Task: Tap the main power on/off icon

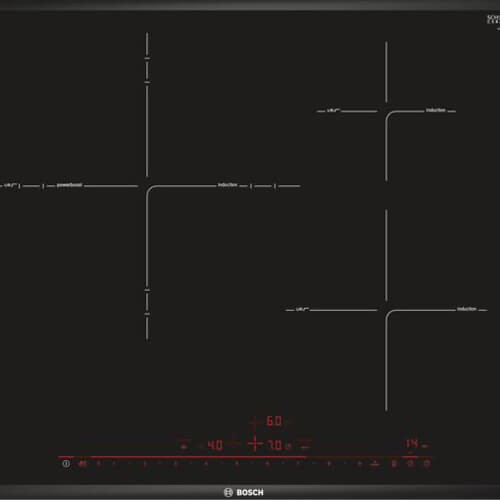Action: [66, 464]
